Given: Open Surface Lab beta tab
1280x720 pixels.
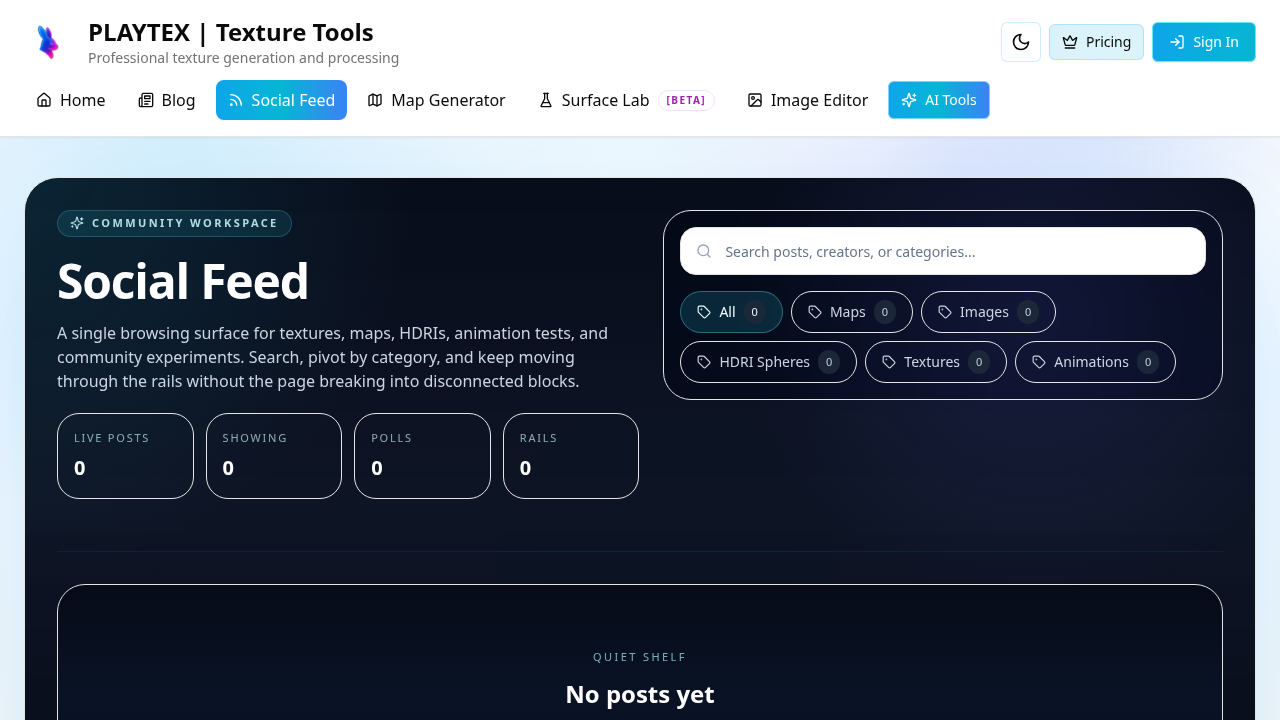Looking at the screenshot, I should click(626, 100).
